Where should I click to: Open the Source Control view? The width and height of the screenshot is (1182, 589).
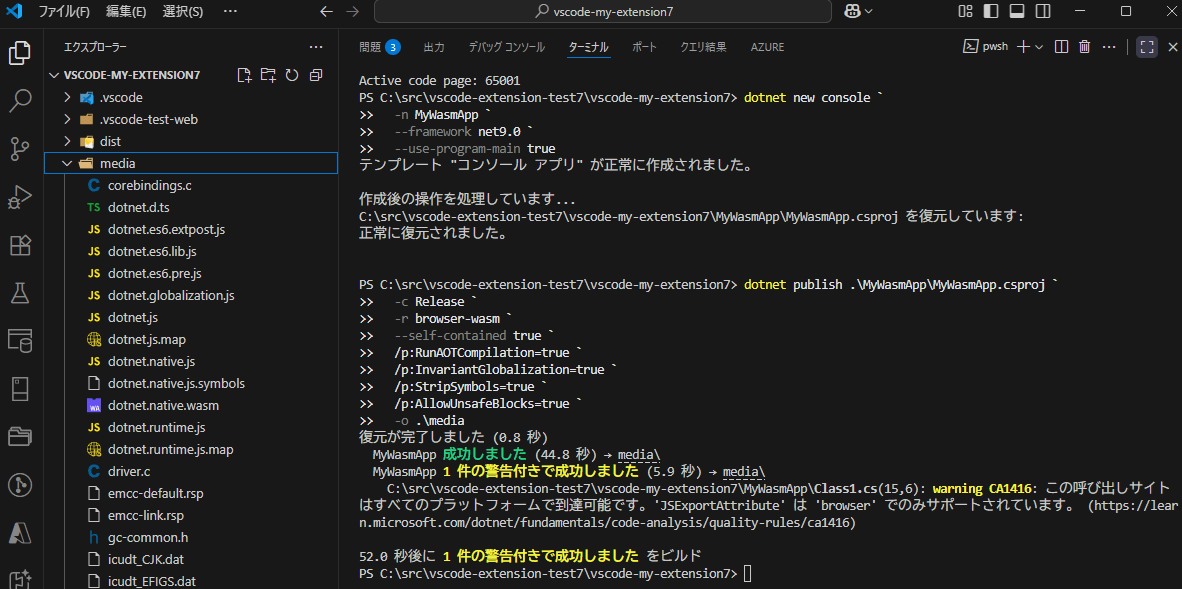click(x=20, y=149)
